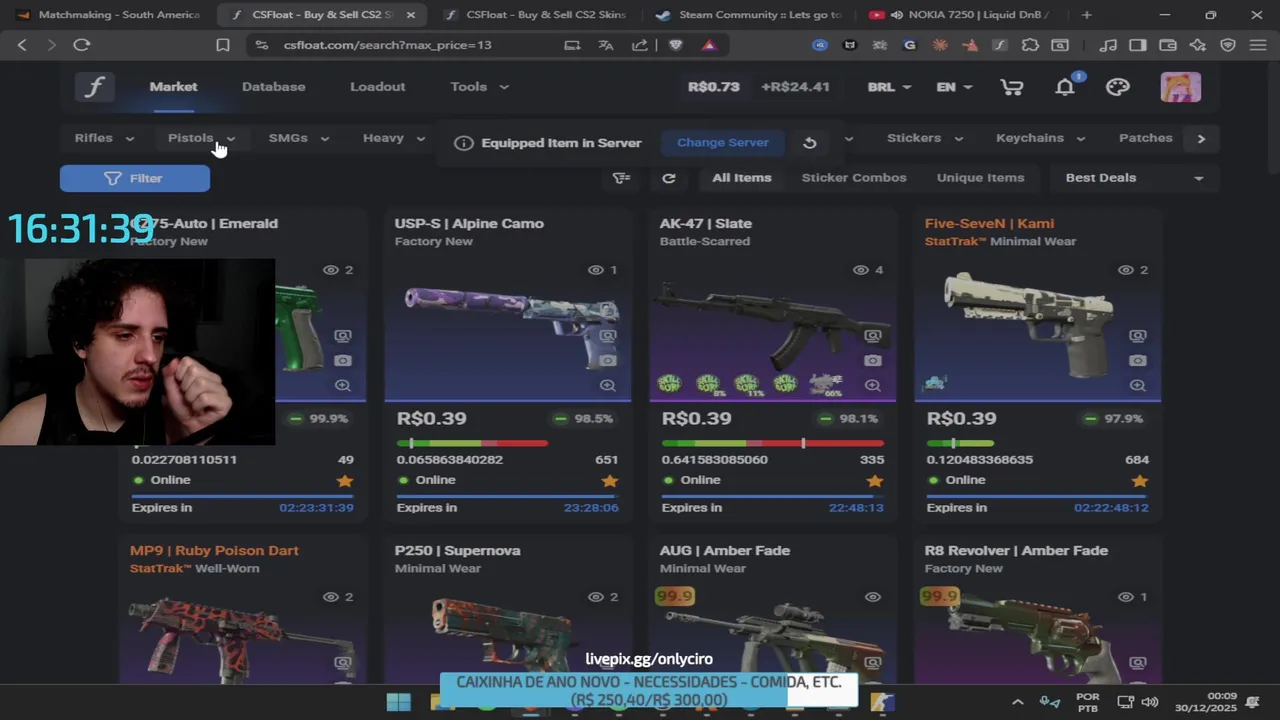Open the theme palette icon

tap(1118, 87)
